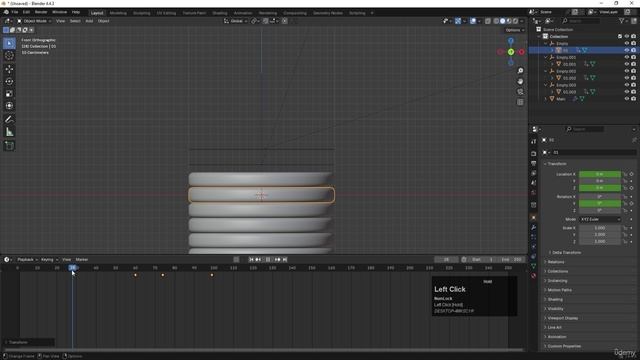This screenshot has width=640, height=360.
Task: Open the viewport Add menu
Action: [89, 21]
